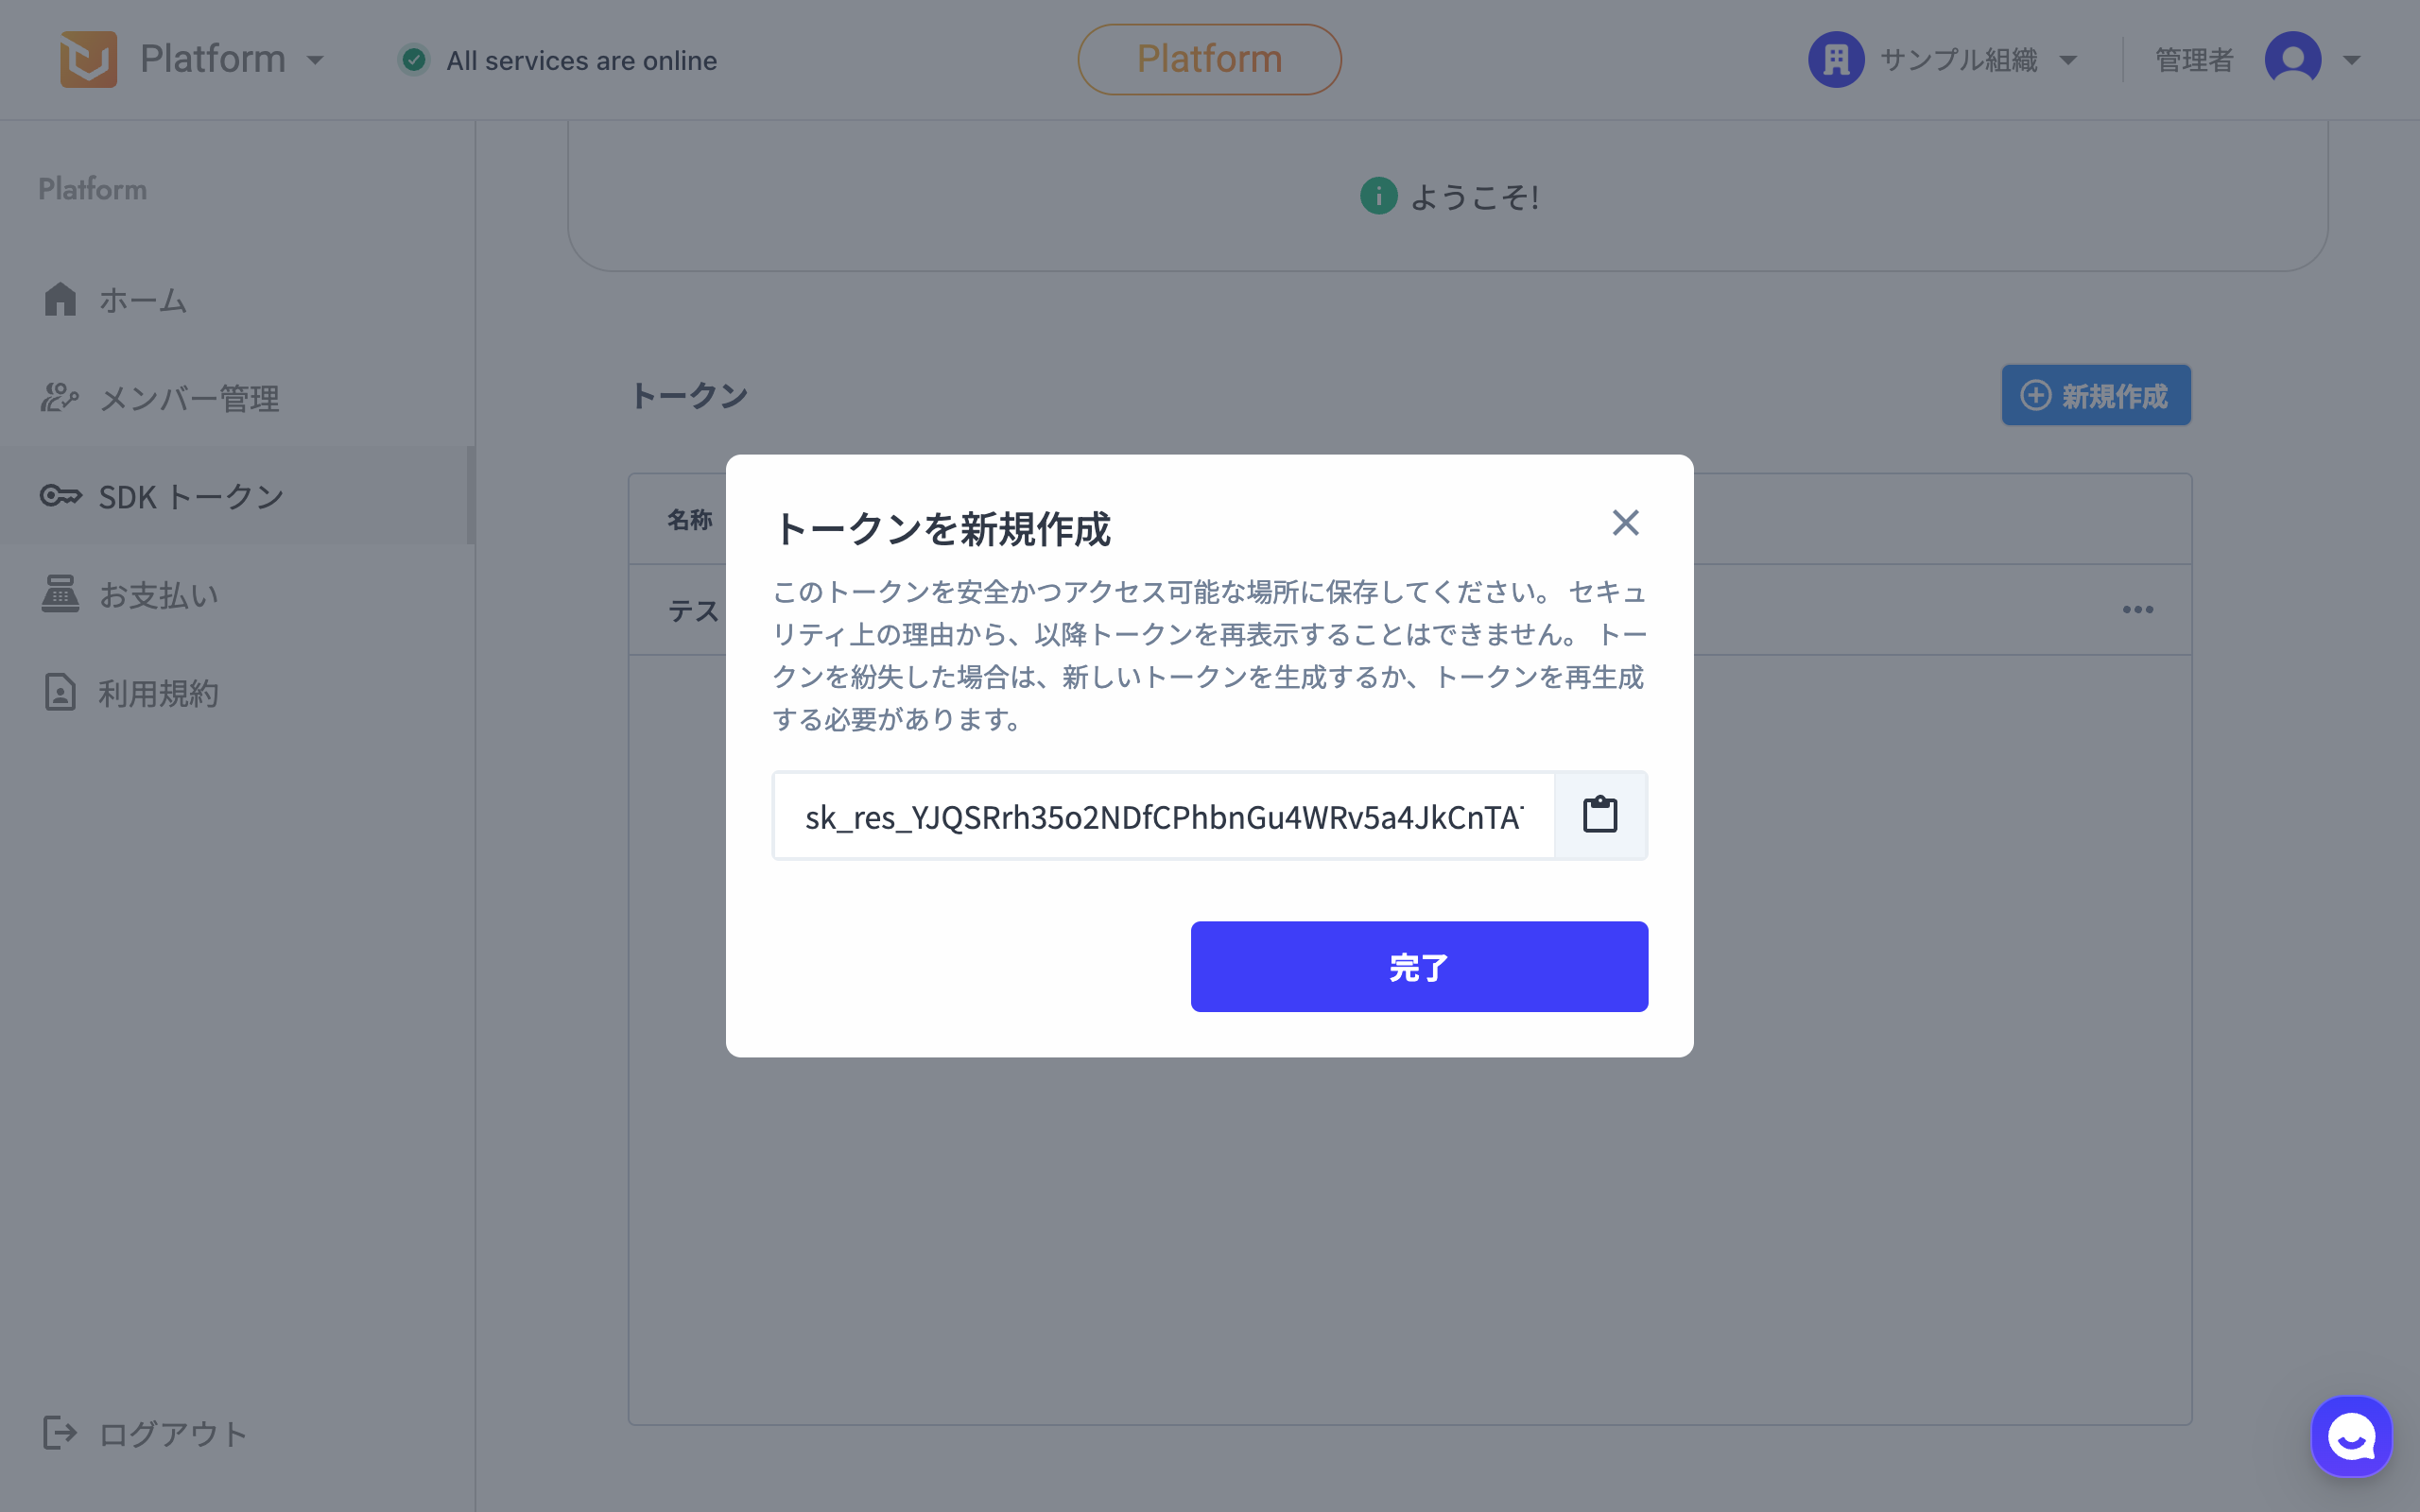
Task: Expand the サンプル組織 organization dropdown
Action: [x=2068, y=60]
